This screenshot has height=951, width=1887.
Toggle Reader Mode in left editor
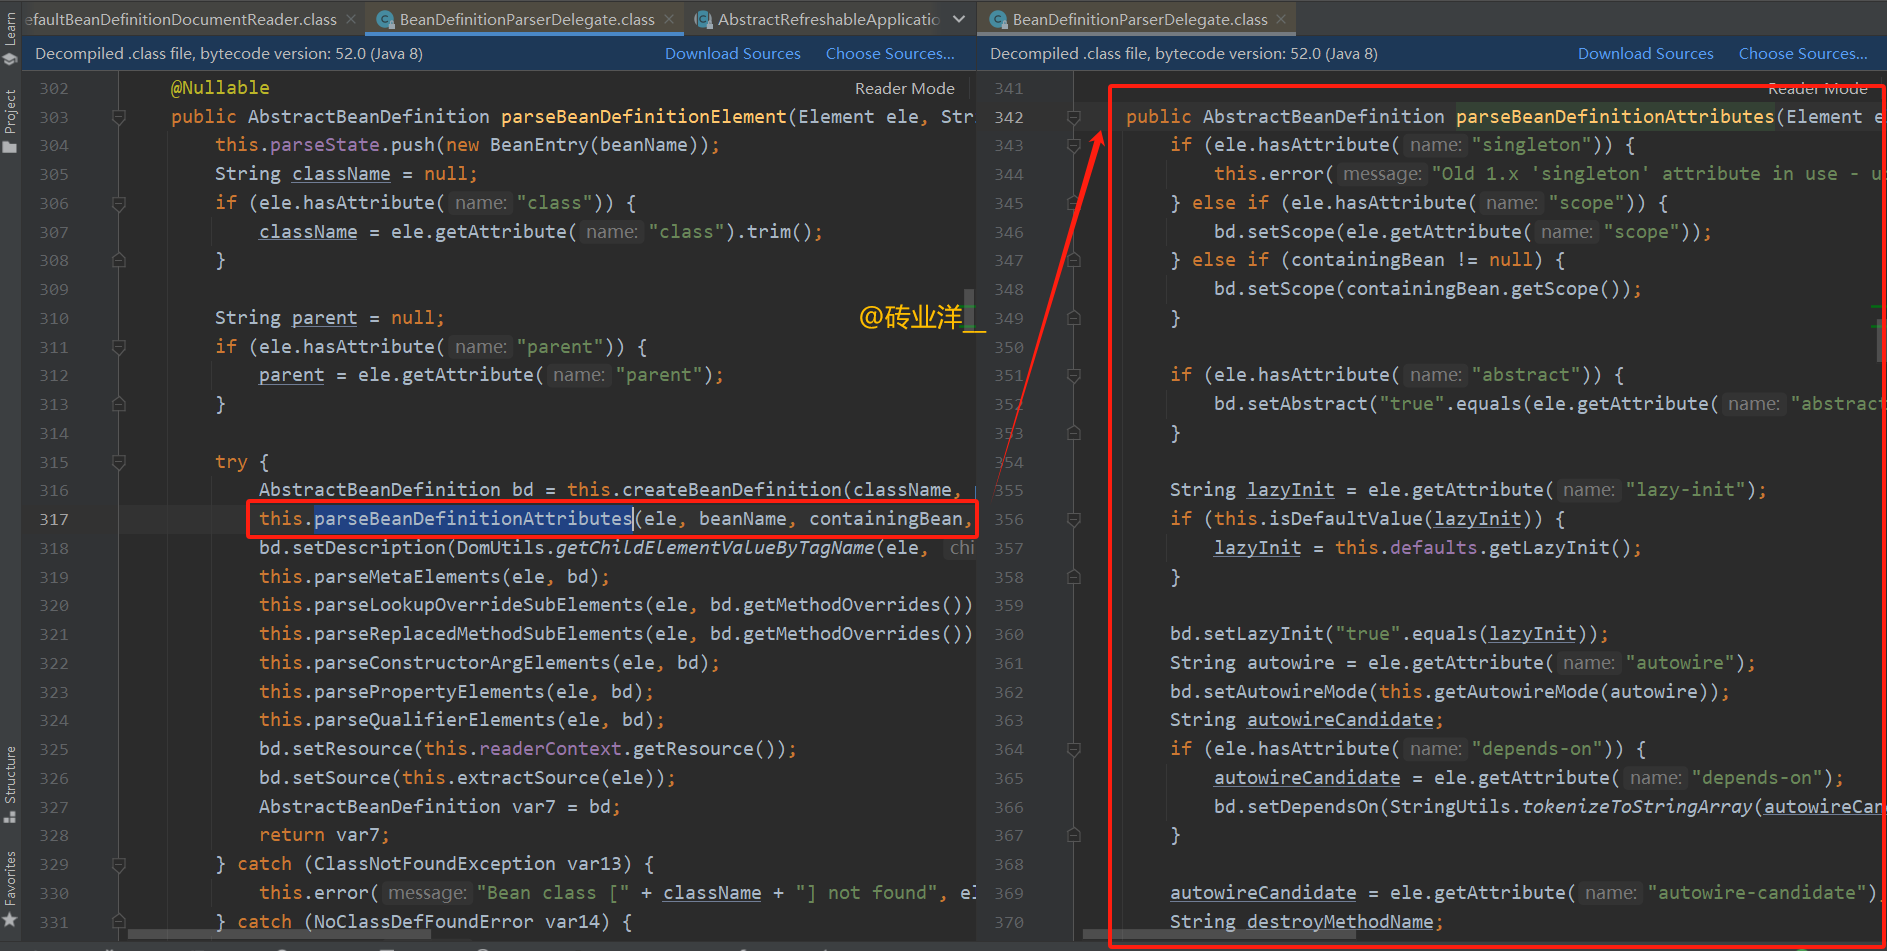(905, 88)
